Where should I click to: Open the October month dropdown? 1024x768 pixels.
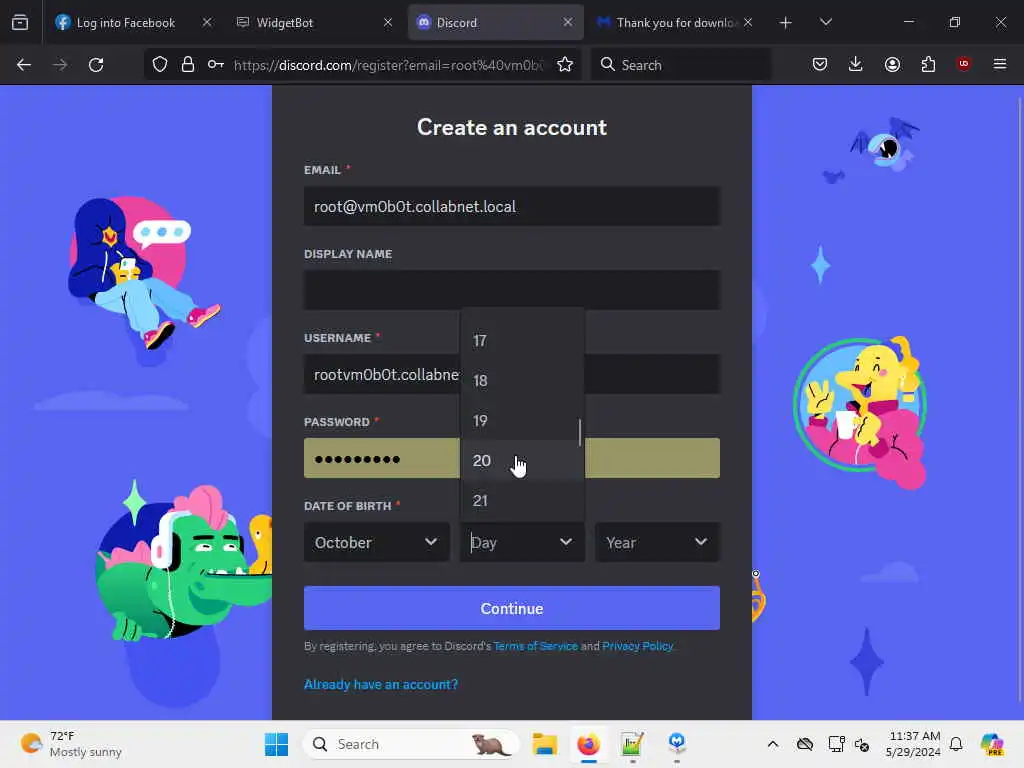tap(377, 542)
